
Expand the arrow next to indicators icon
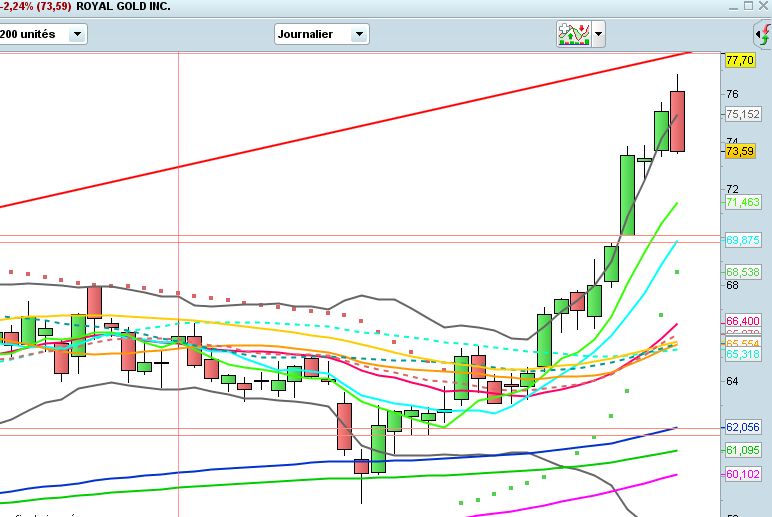(x=598, y=34)
